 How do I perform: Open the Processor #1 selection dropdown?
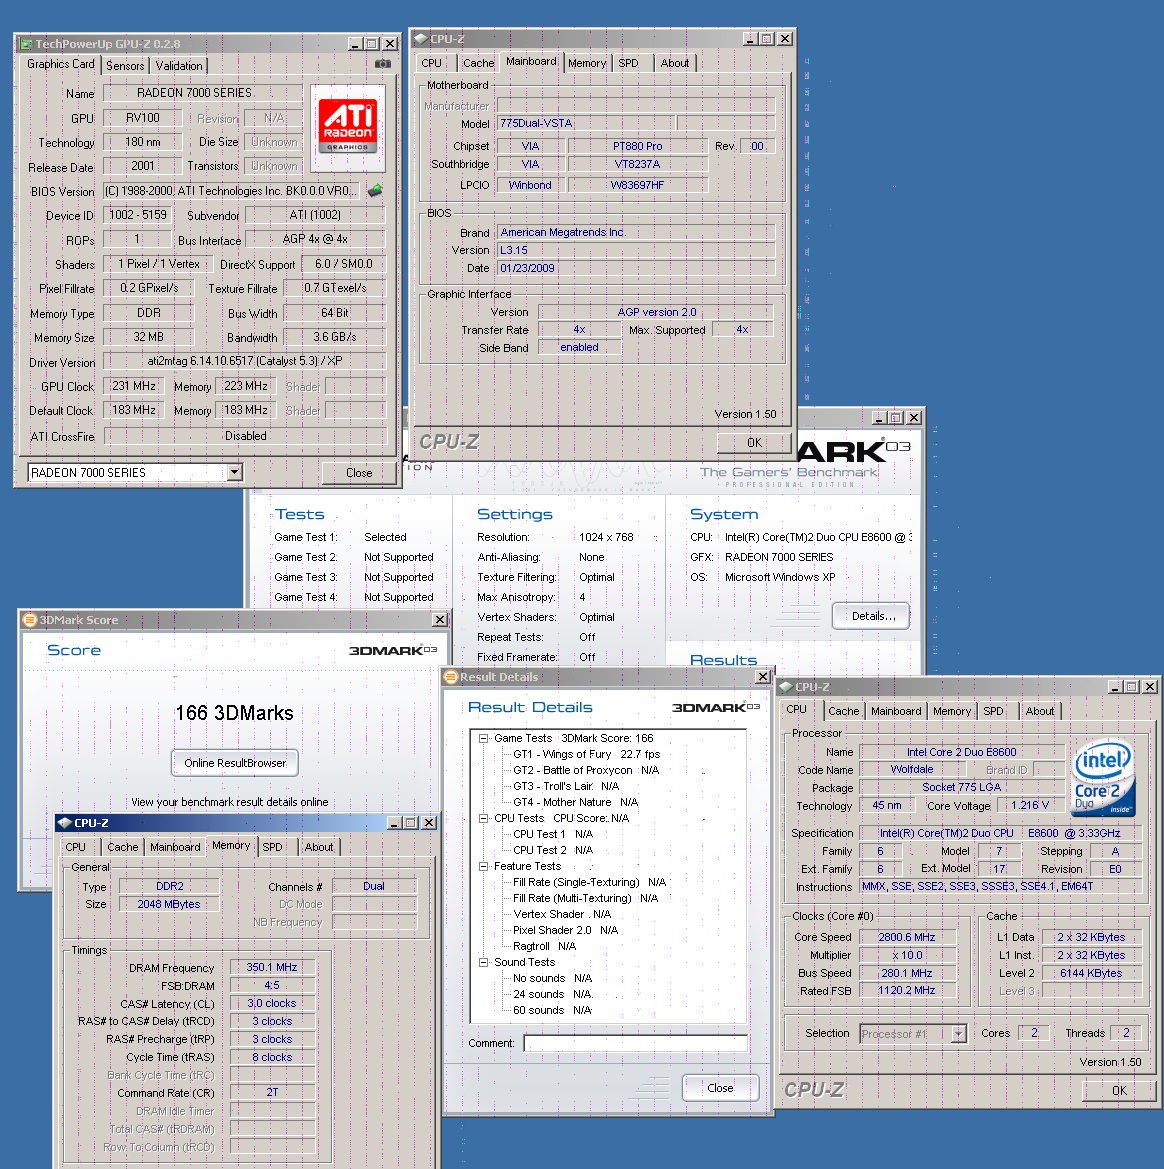(x=959, y=1033)
